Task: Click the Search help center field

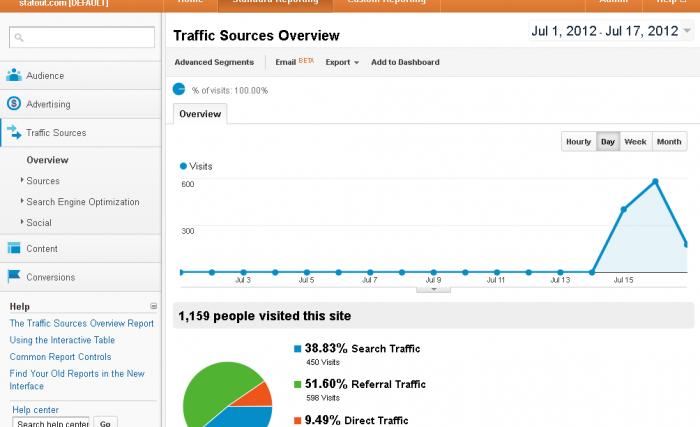Action: pyautogui.click(x=51, y=423)
